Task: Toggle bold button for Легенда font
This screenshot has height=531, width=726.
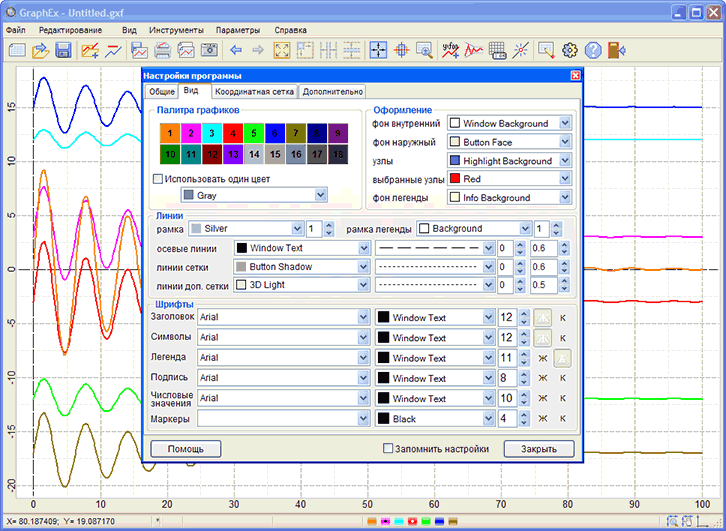Action: [x=544, y=358]
